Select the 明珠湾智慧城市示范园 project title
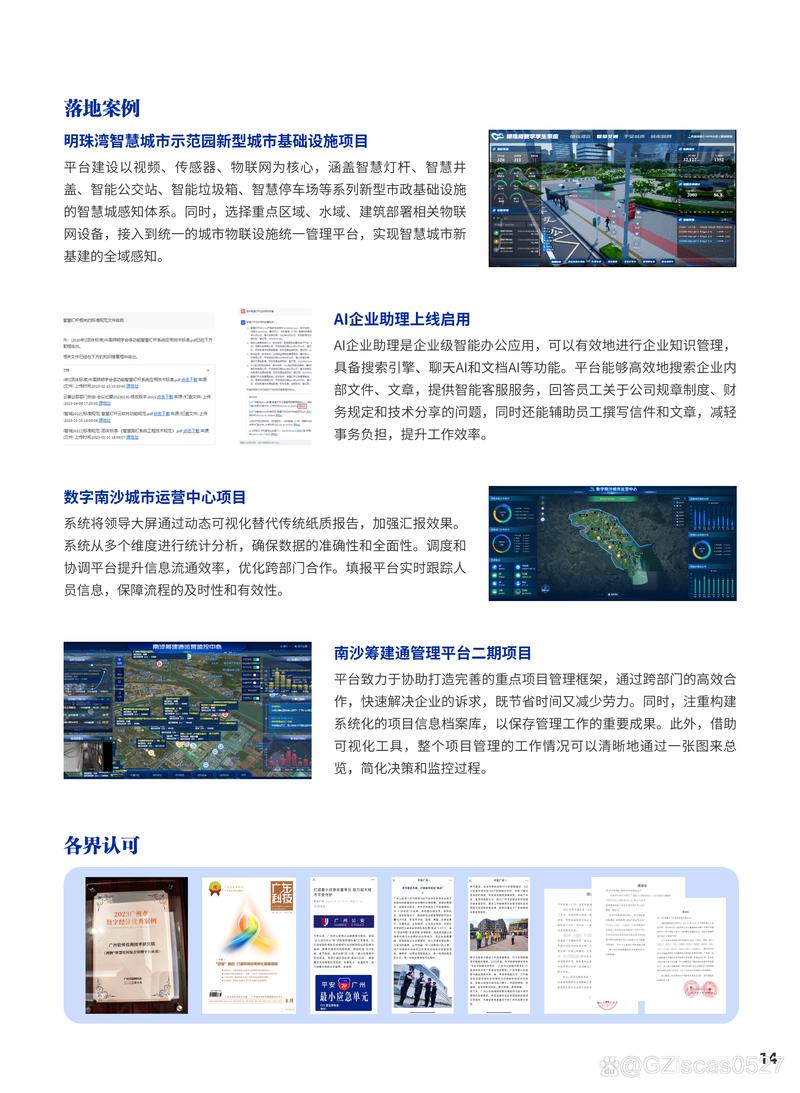The width and height of the screenshot is (800, 1093). pyautogui.click(x=216, y=141)
